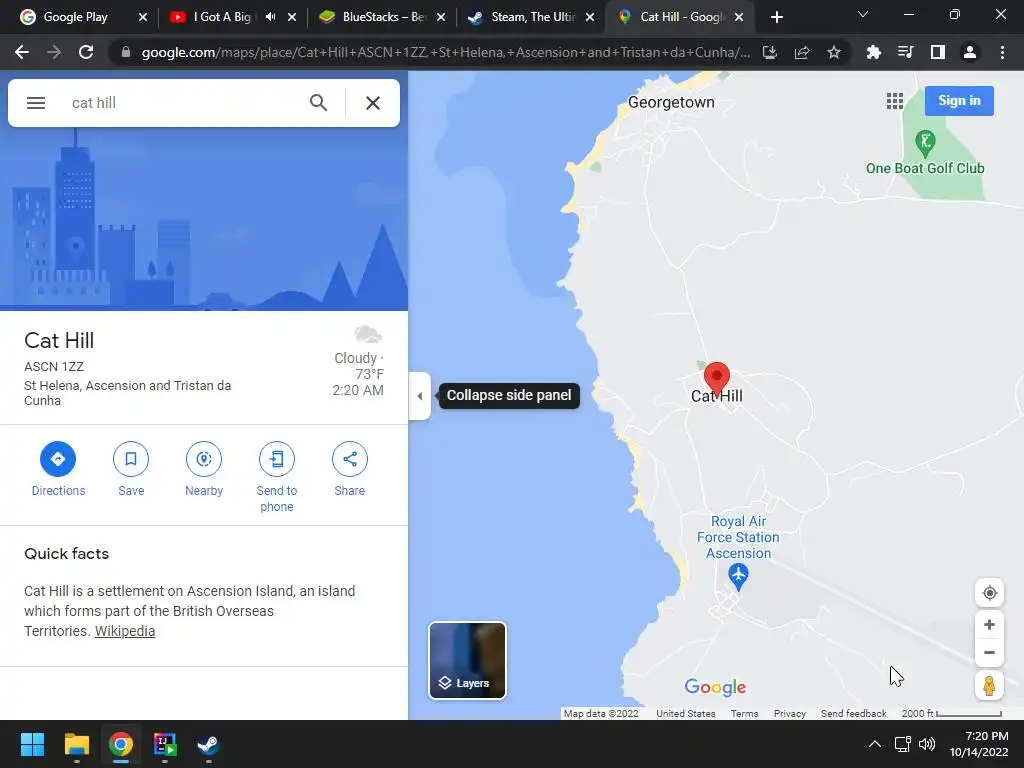Open the volume control in tray

click(927, 744)
